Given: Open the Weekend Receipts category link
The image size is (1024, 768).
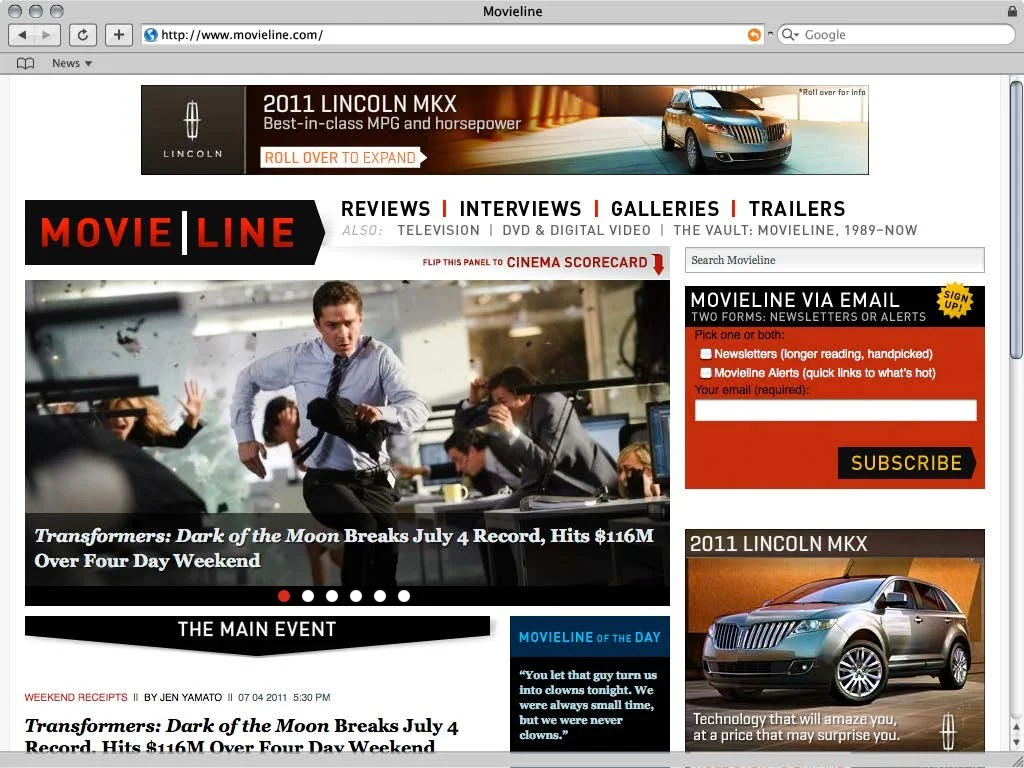Looking at the screenshot, I should [76, 697].
